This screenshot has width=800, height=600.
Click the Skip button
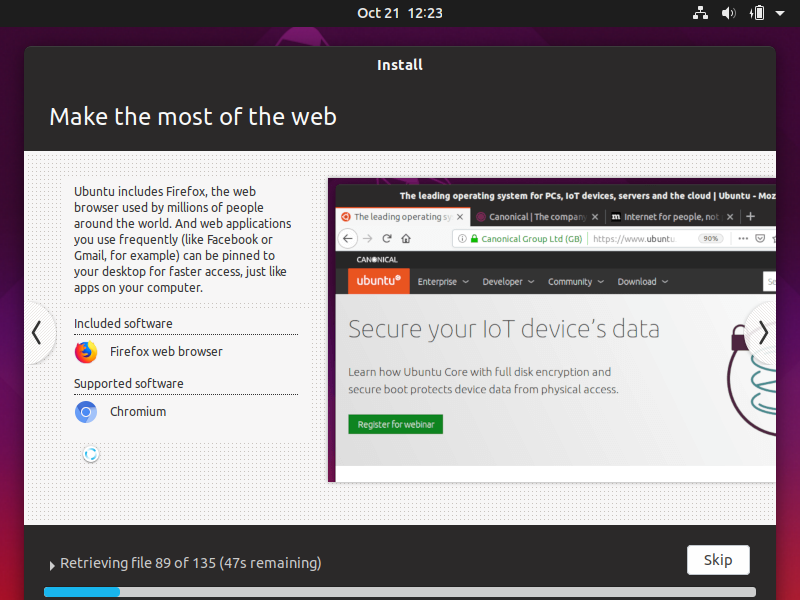[x=718, y=560]
